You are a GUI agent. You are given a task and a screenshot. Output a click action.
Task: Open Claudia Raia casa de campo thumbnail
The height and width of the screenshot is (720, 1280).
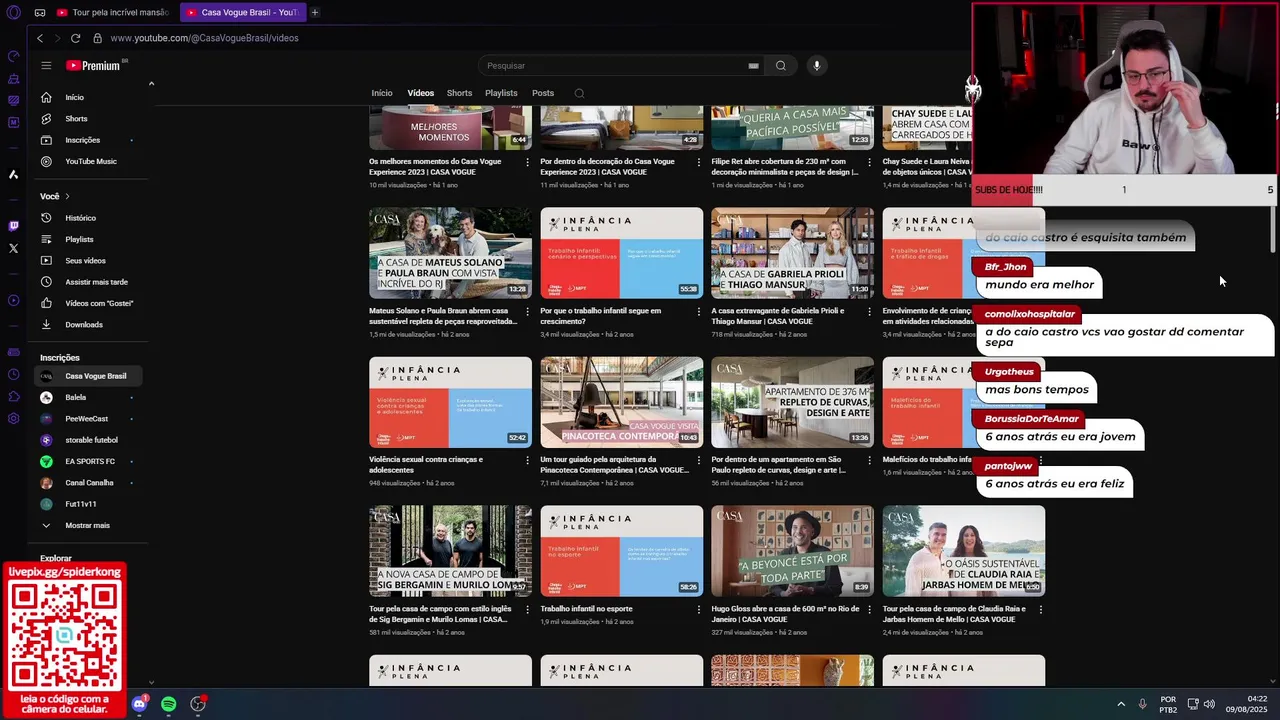[963, 551]
